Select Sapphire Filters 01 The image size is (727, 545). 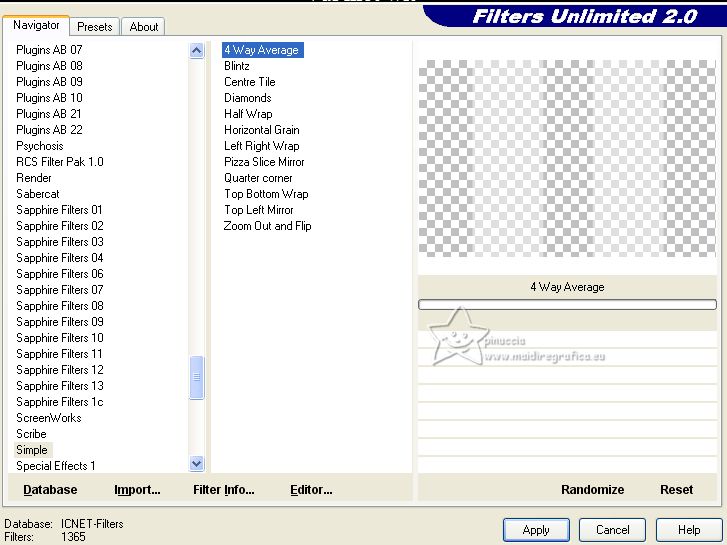pos(59,210)
